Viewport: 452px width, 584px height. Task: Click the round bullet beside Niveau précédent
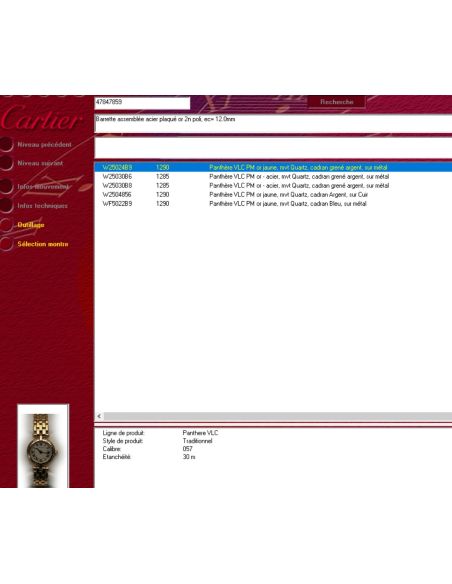coord(6,144)
